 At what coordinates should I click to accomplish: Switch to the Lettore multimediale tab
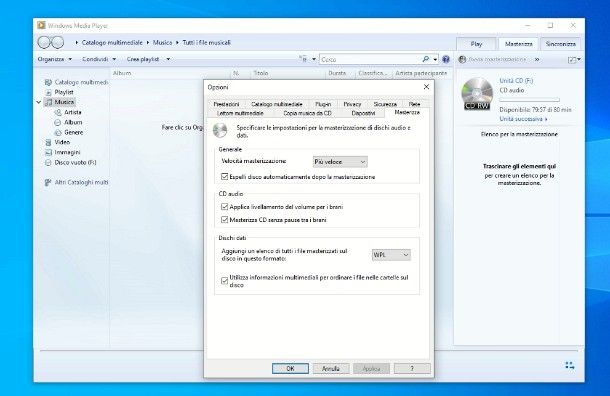(240, 113)
